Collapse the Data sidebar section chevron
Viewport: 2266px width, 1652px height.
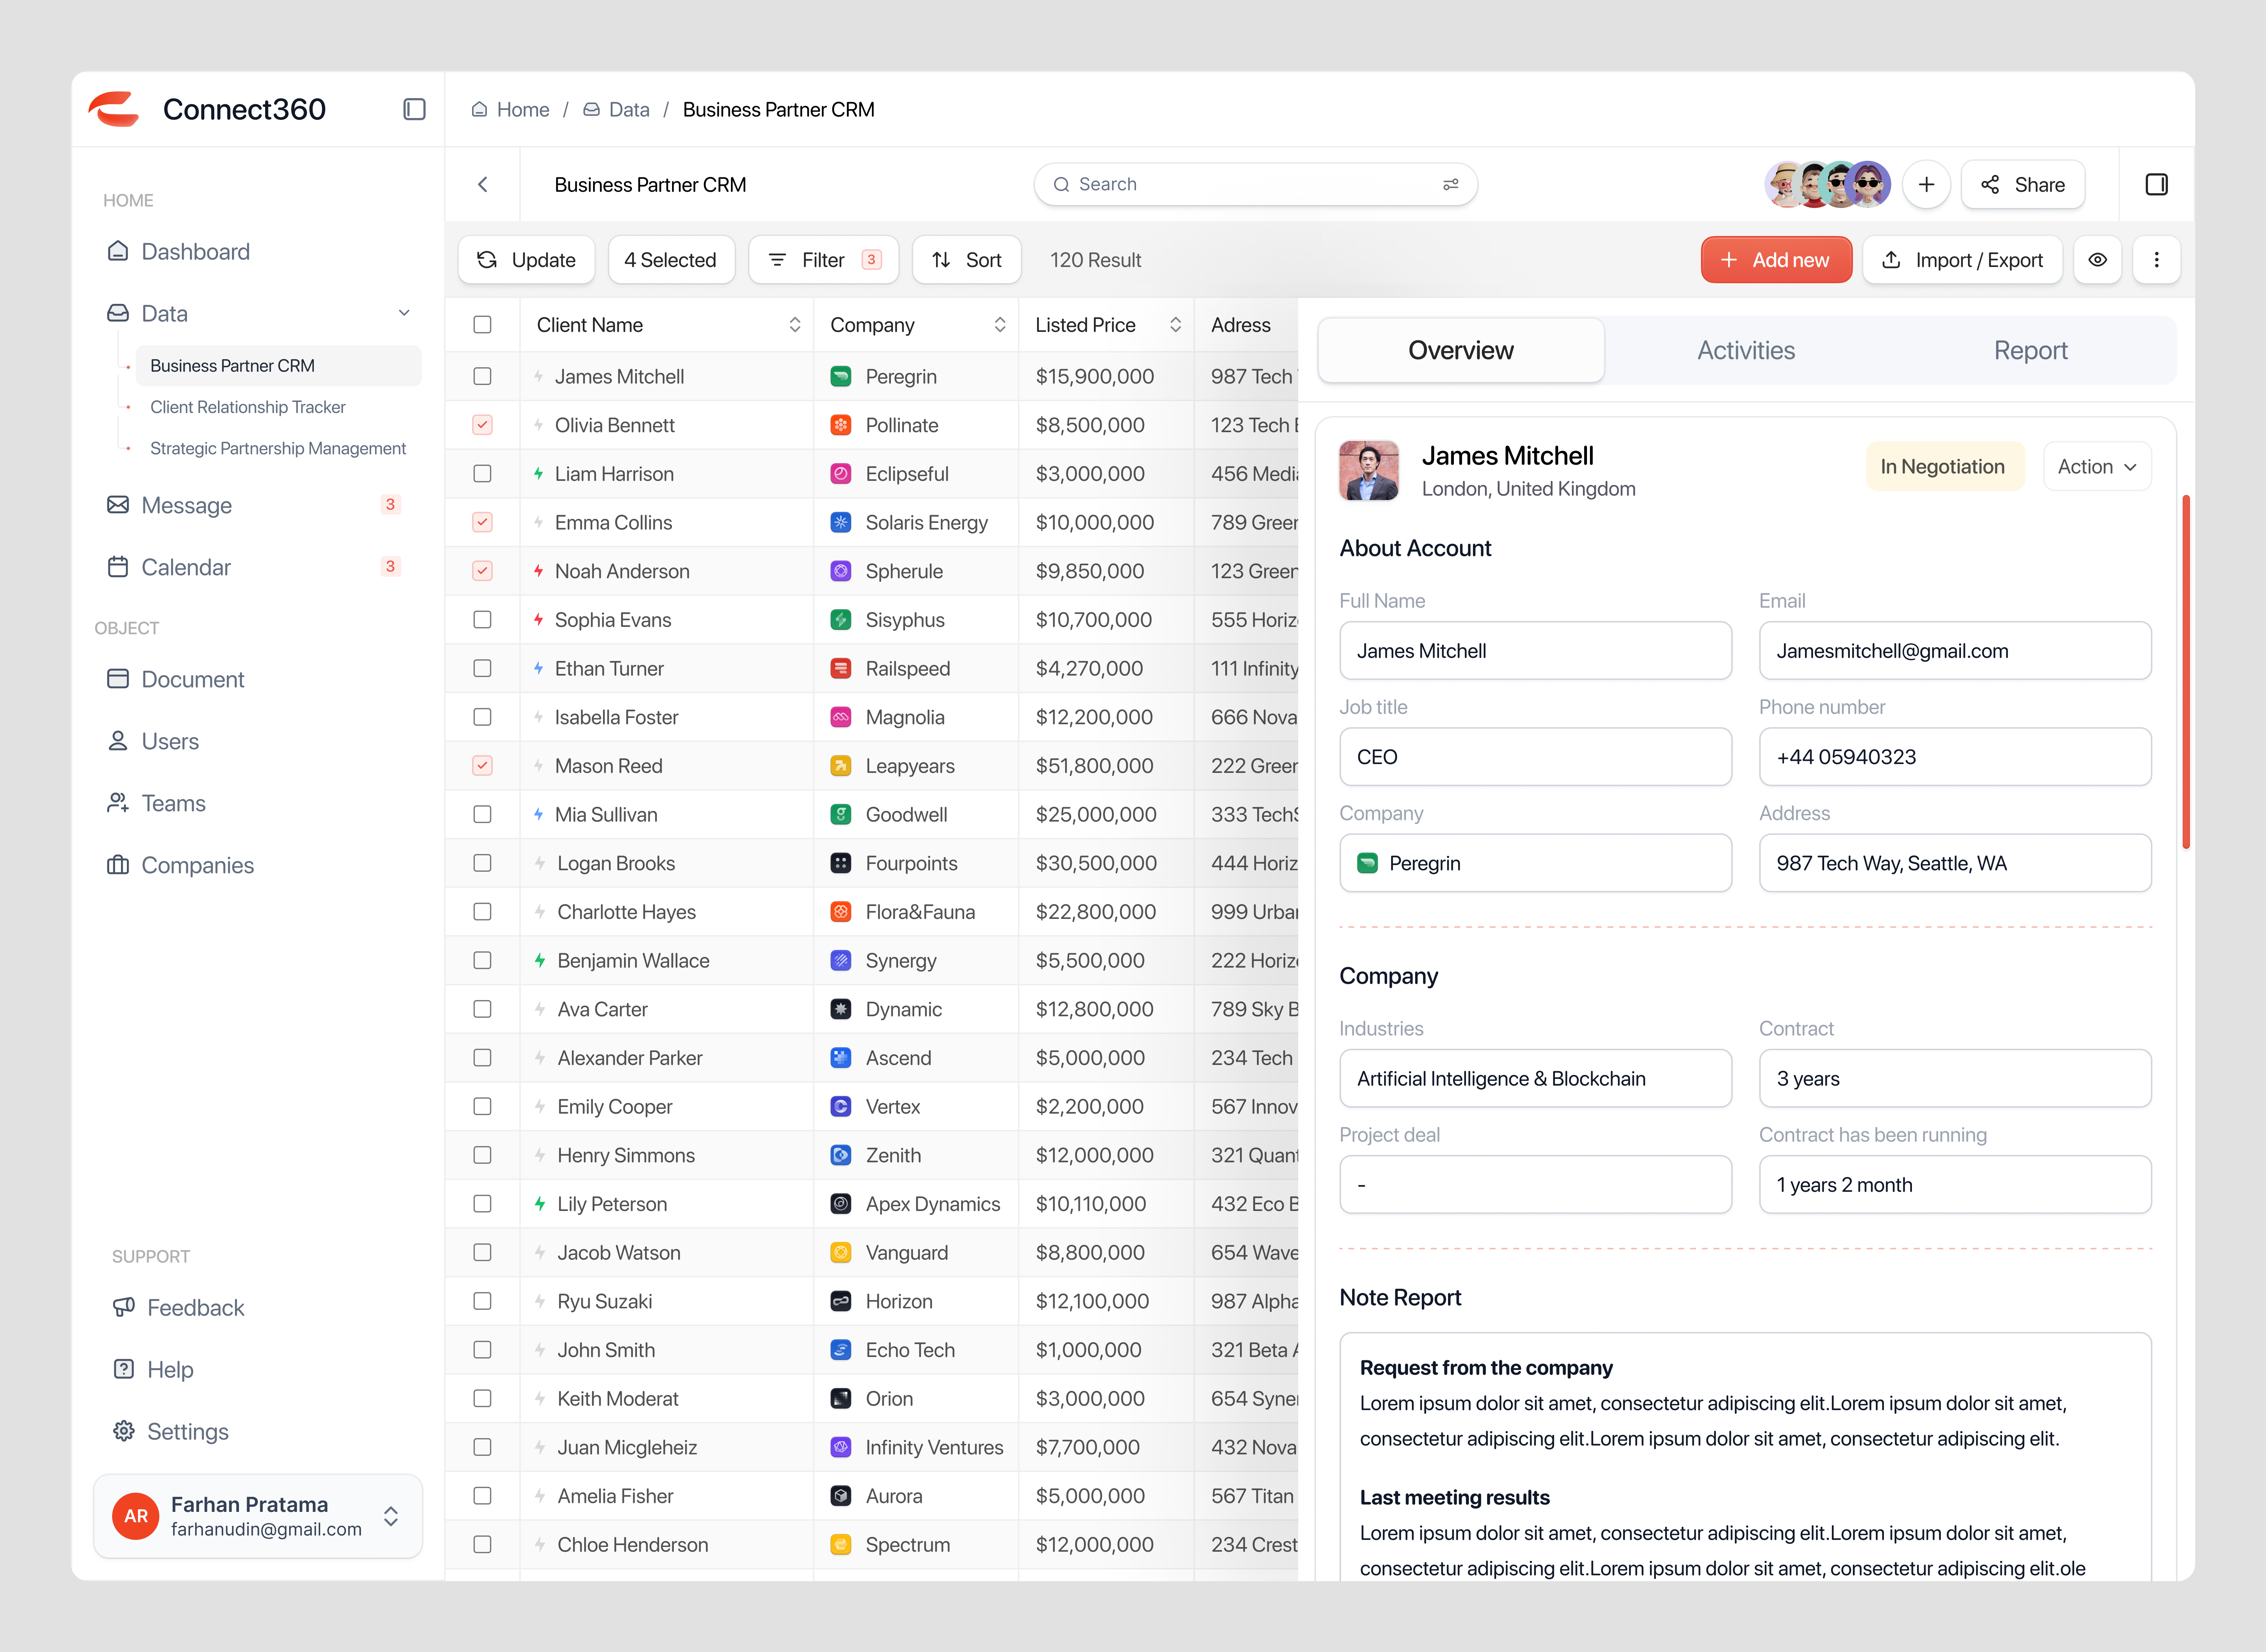coord(404,313)
